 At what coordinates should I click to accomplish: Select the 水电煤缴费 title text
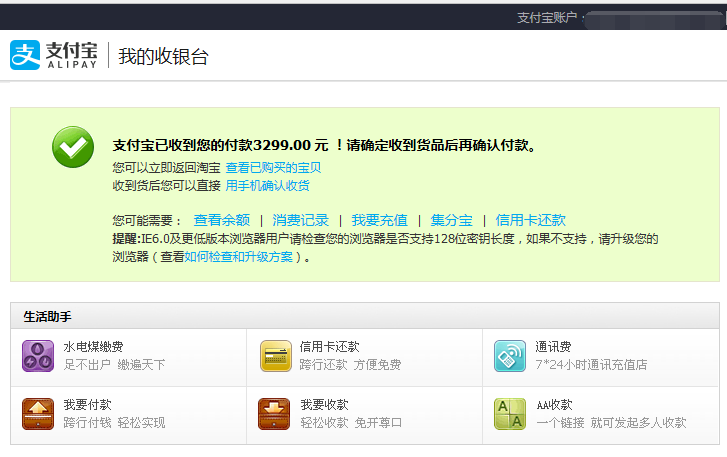coord(93,347)
